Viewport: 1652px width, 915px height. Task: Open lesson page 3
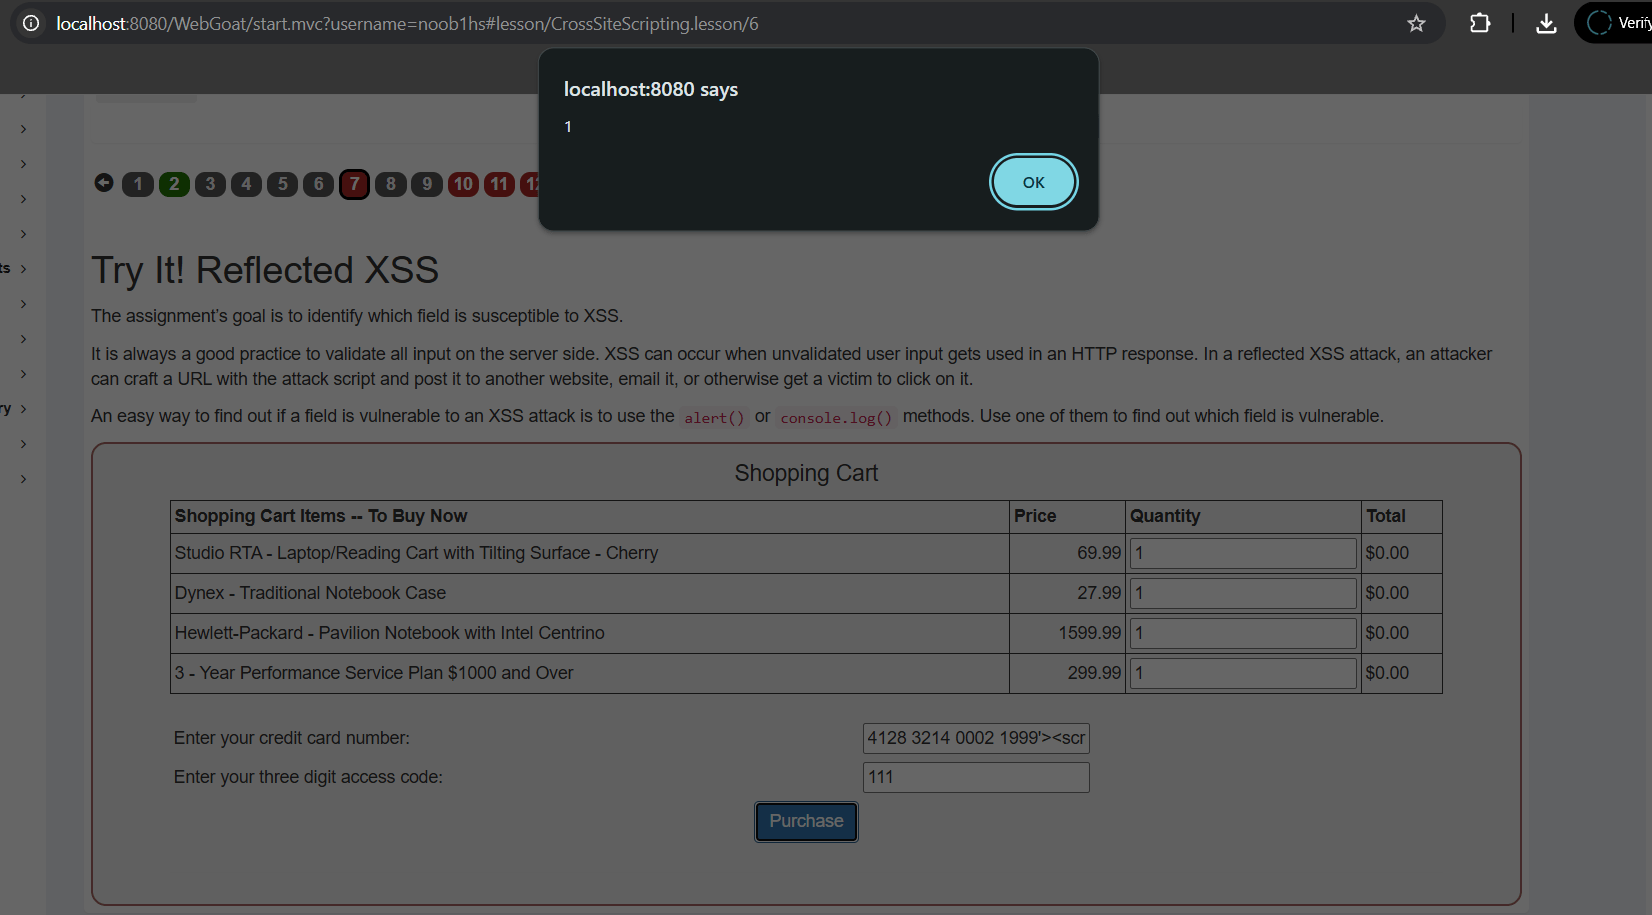tap(210, 184)
